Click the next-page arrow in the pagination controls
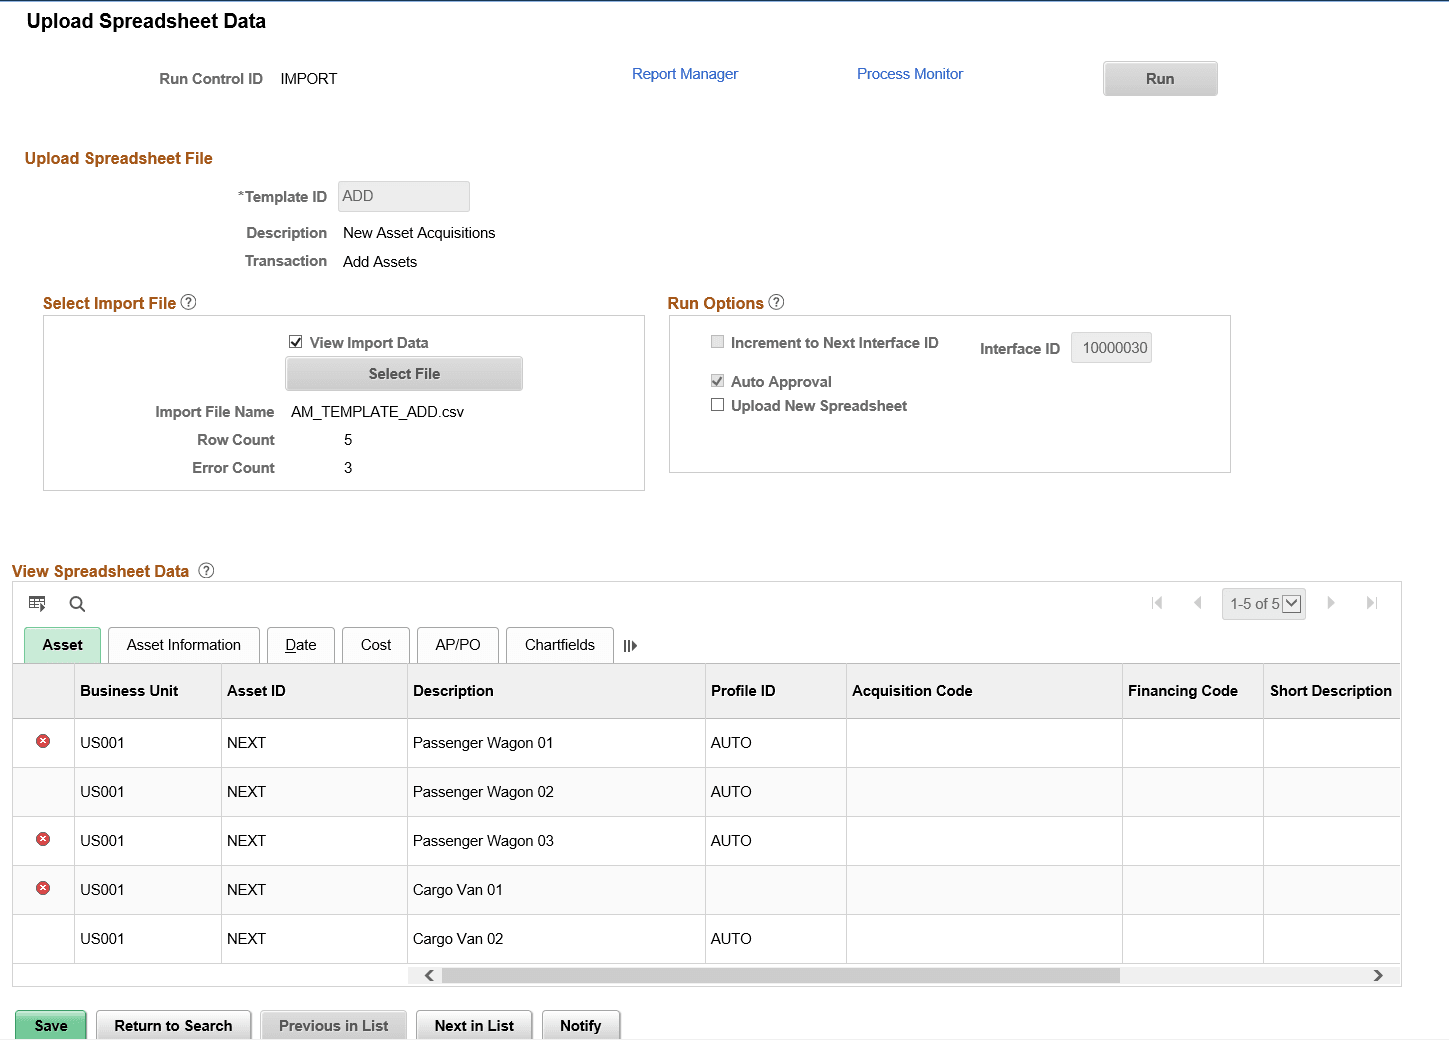Screen dimensions: 1449x1040 [1331, 603]
